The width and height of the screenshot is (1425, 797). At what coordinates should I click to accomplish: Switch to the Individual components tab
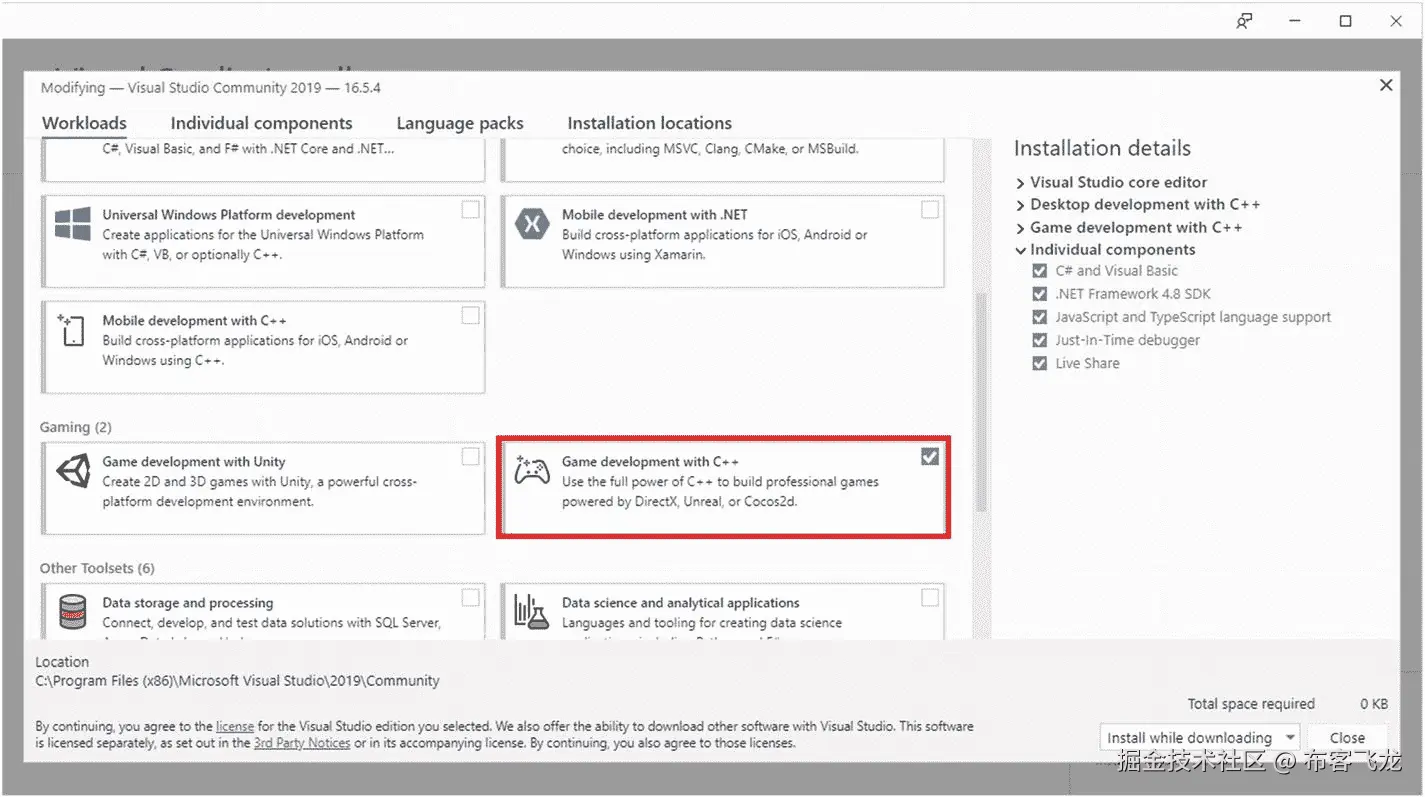pyautogui.click(x=261, y=123)
